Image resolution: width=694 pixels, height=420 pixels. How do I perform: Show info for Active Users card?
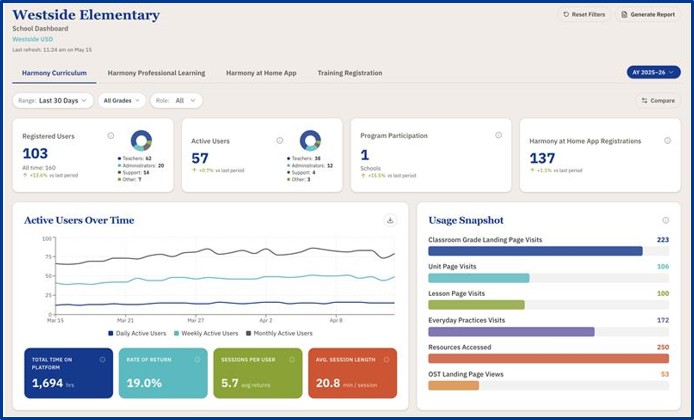click(280, 140)
